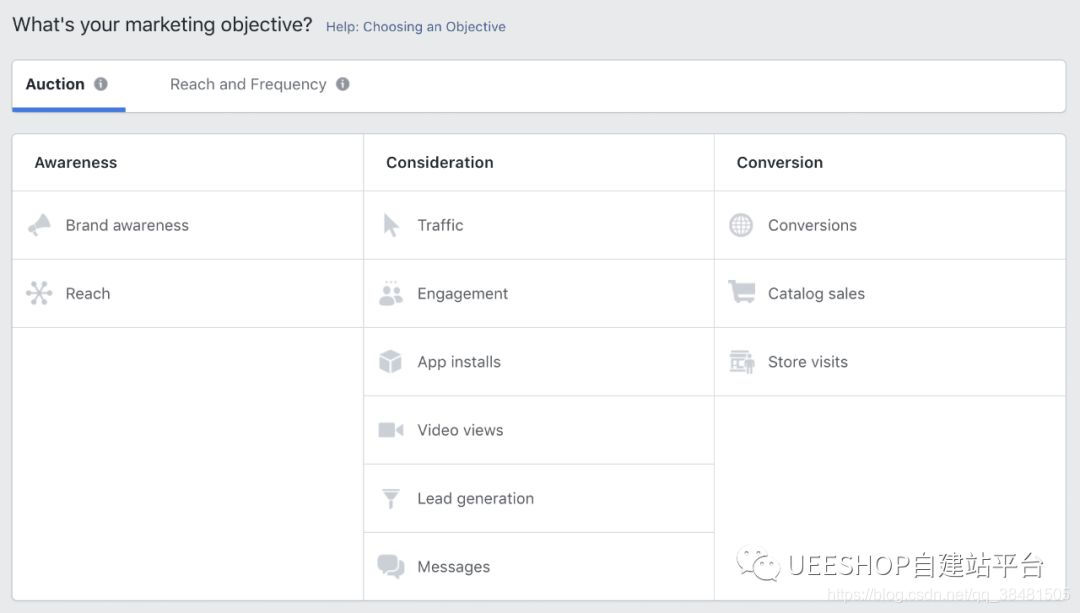1080x613 pixels.
Task: Switch to Reach and Frequency tab
Action: (x=259, y=85)
